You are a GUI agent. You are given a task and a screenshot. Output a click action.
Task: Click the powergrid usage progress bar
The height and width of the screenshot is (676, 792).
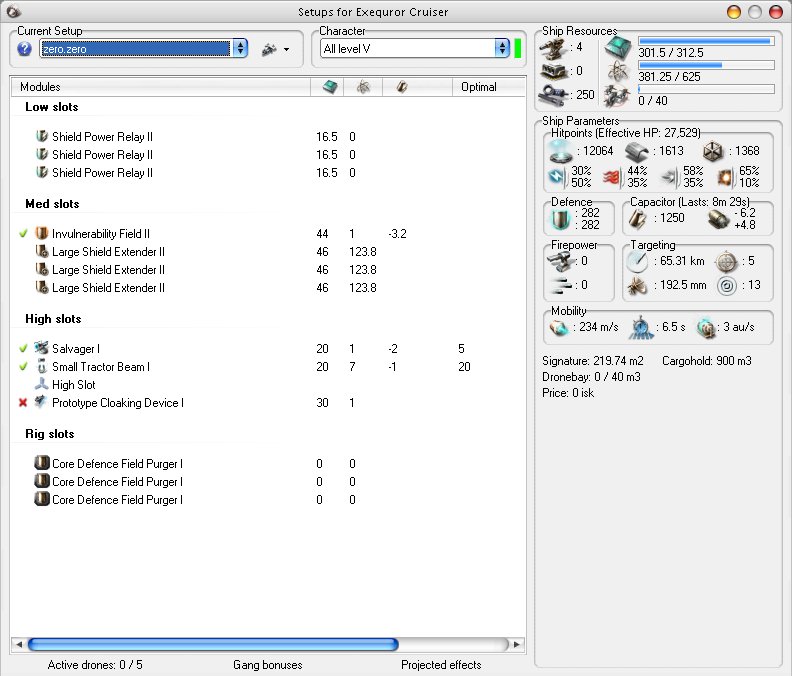[x=706, y=65]
